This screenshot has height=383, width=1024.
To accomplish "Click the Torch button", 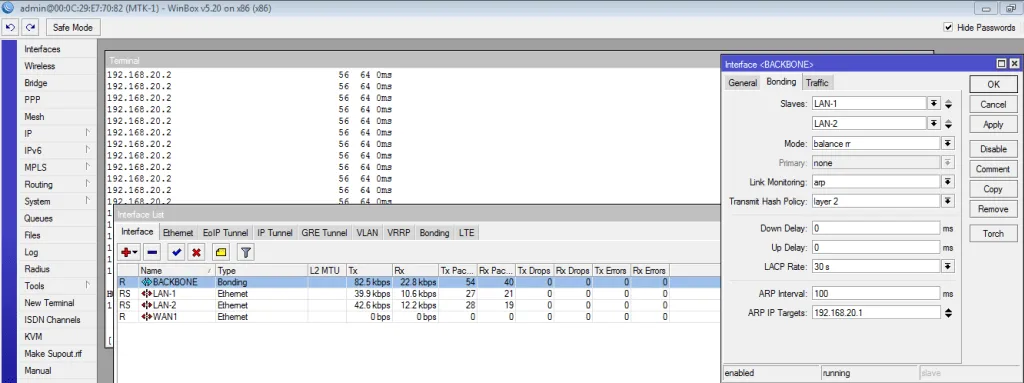I will click(x=993, y=233).
